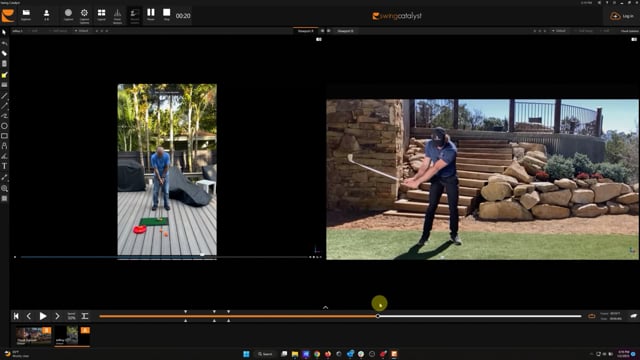Click the main timeline playhead handle

tap(378, 316)
